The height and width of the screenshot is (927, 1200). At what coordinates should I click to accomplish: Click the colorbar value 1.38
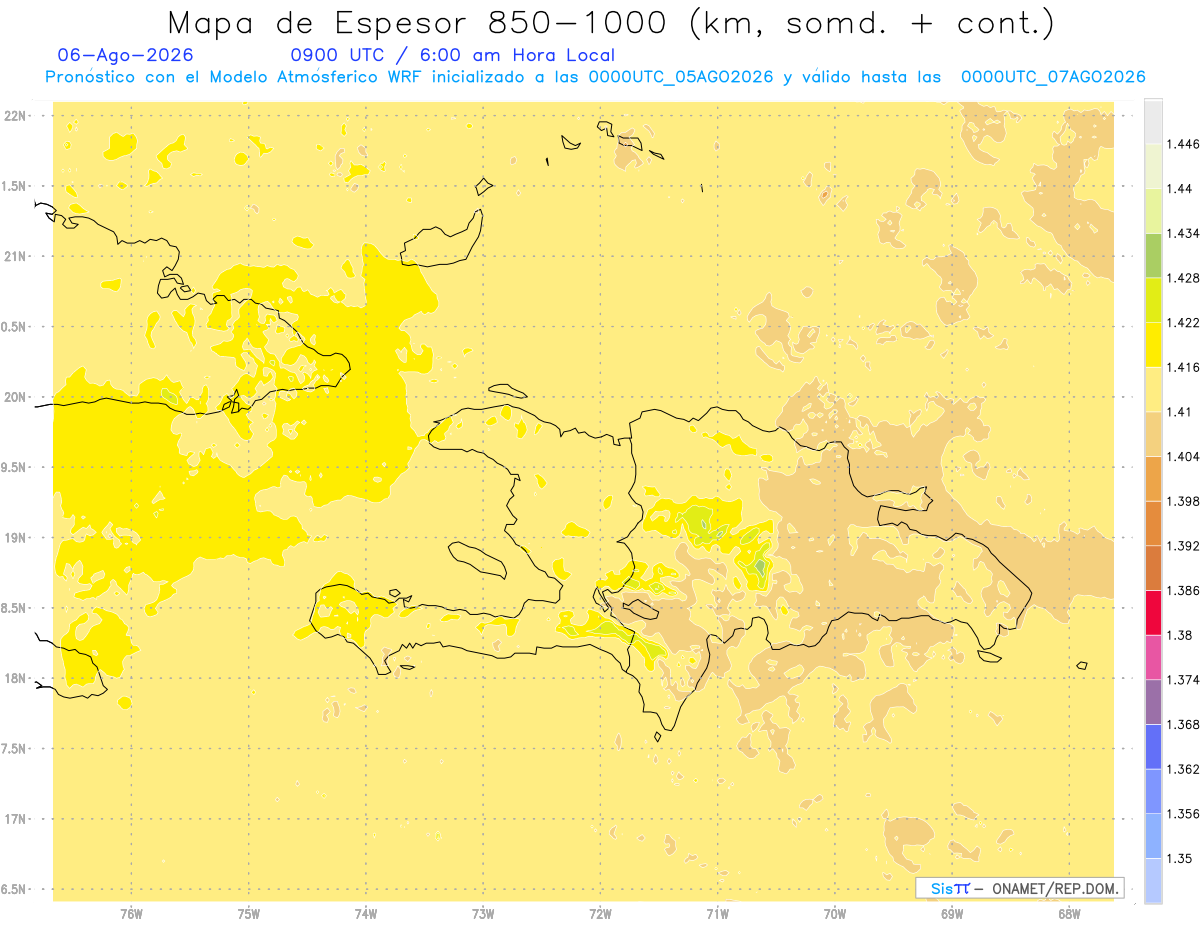1179,635
